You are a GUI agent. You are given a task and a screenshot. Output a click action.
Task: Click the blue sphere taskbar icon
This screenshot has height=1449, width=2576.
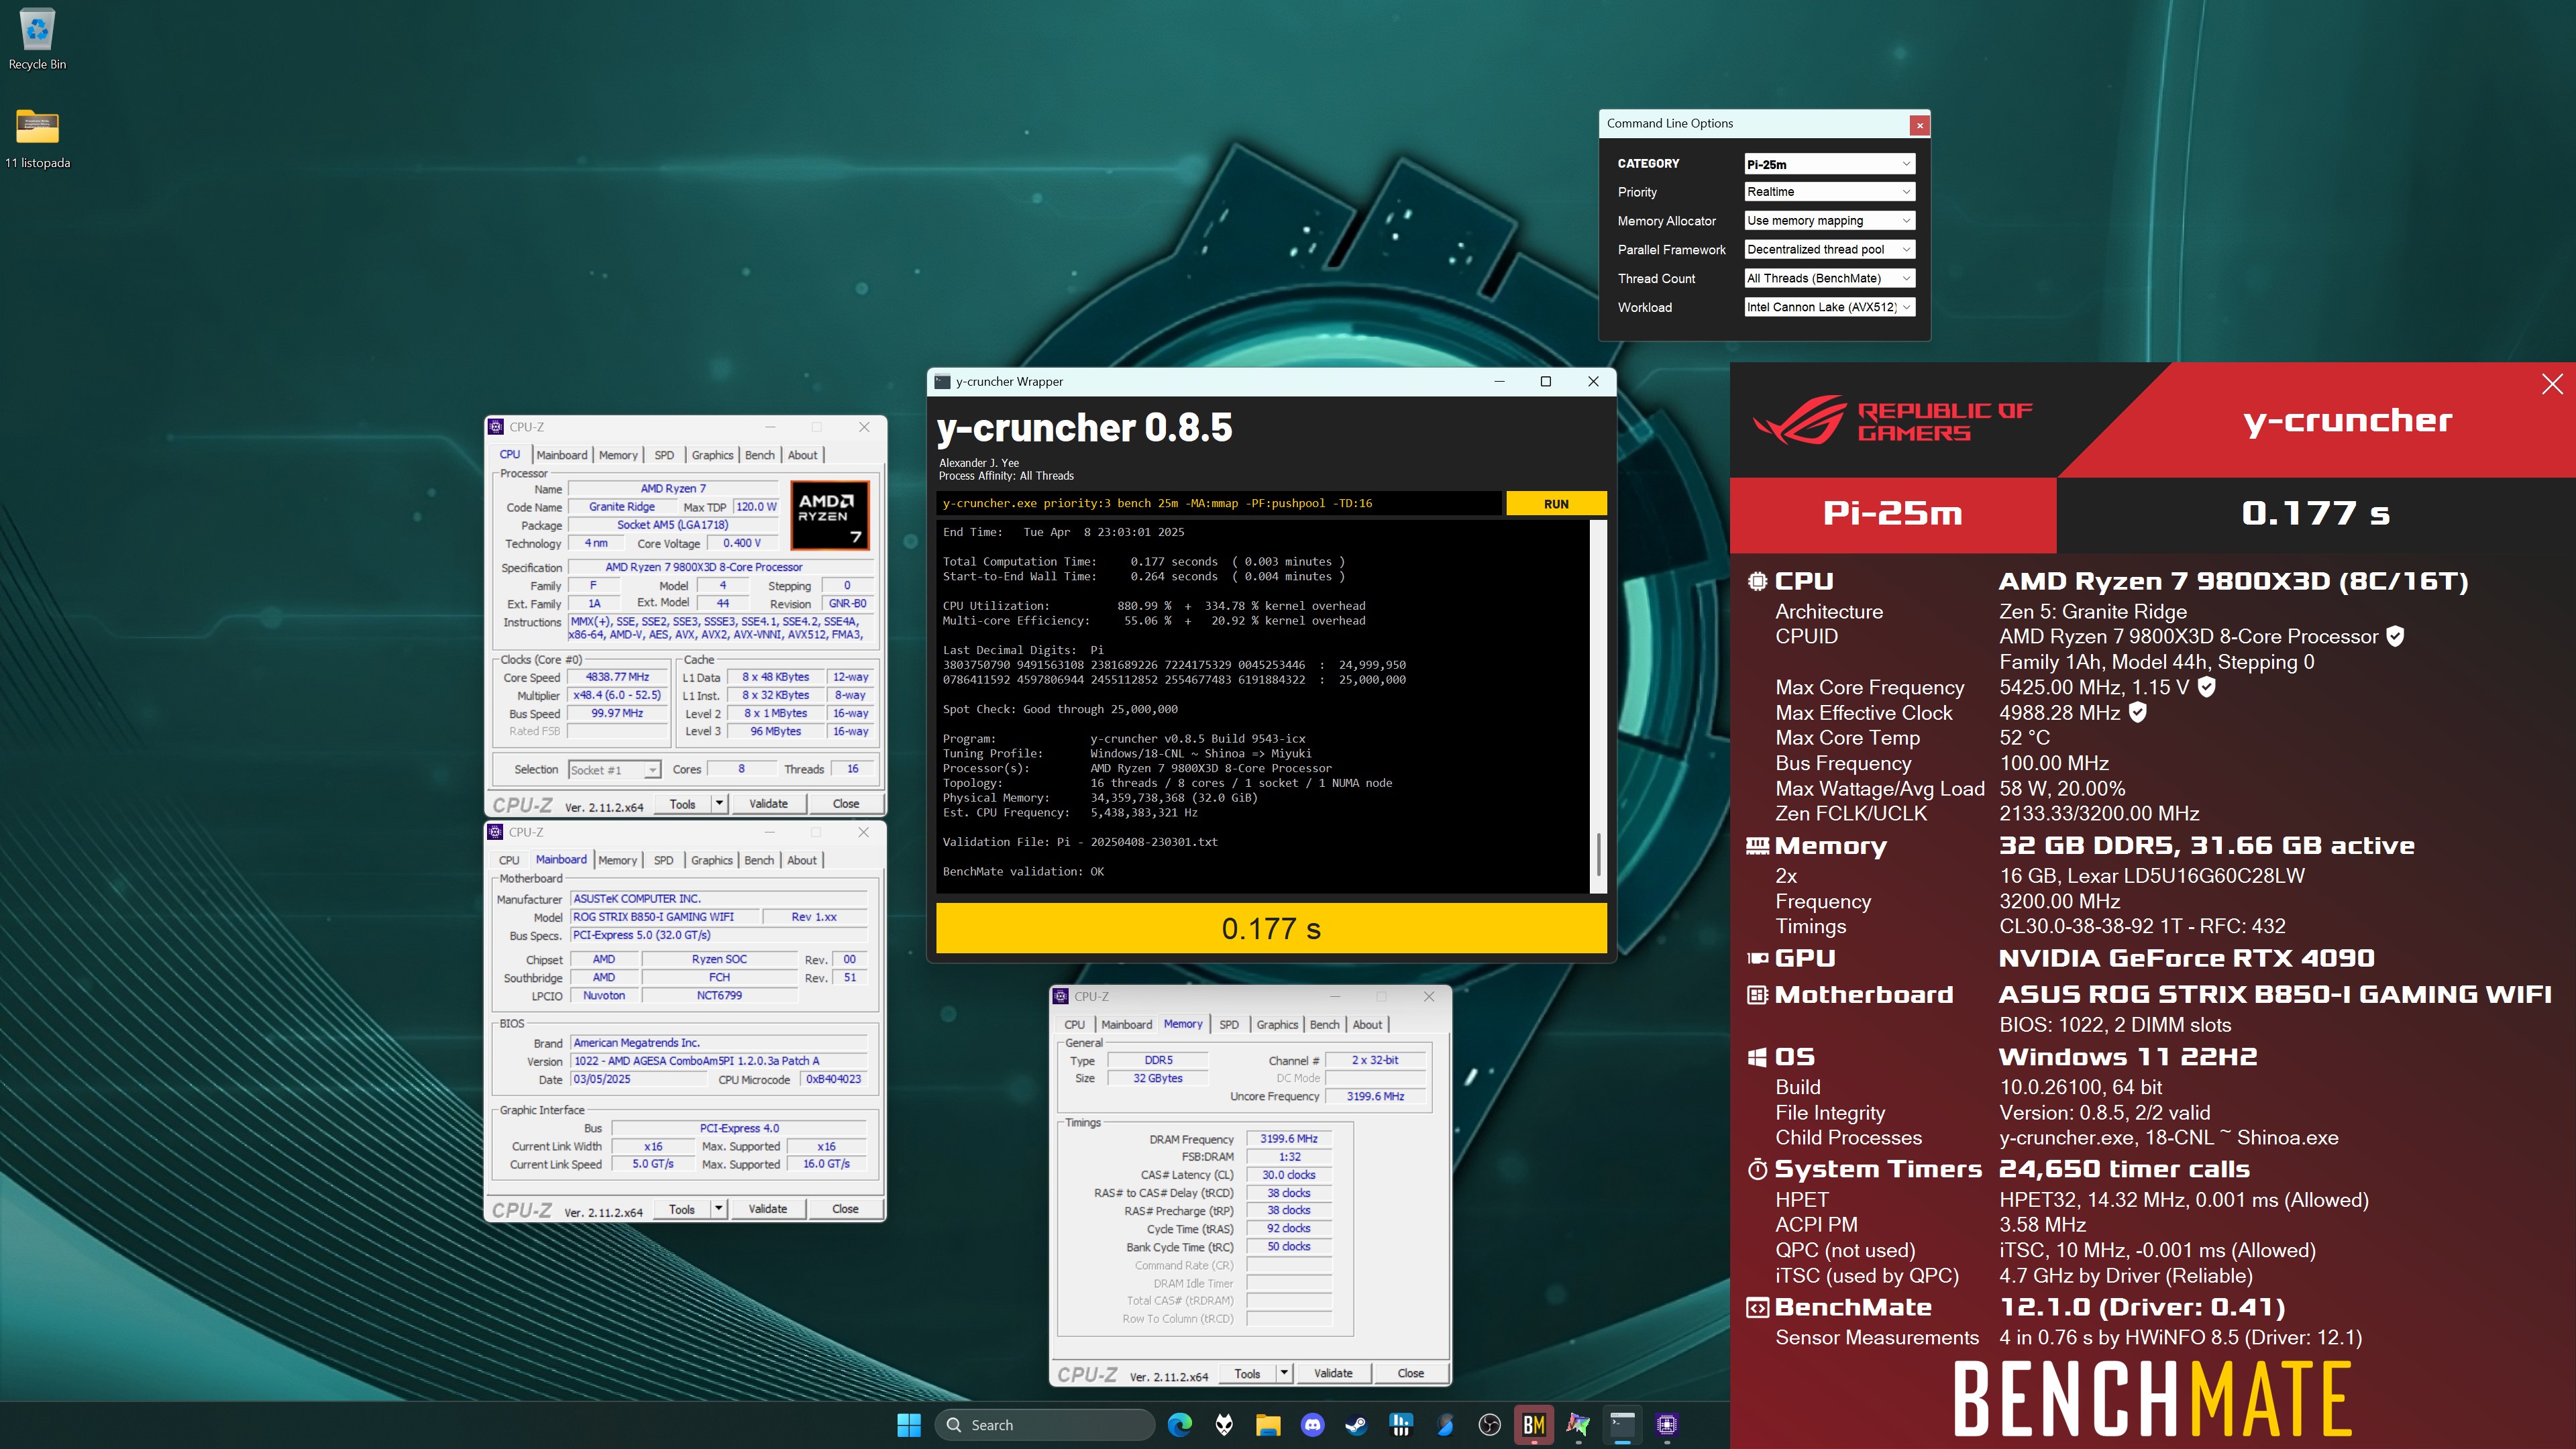coord(1445,1425)
